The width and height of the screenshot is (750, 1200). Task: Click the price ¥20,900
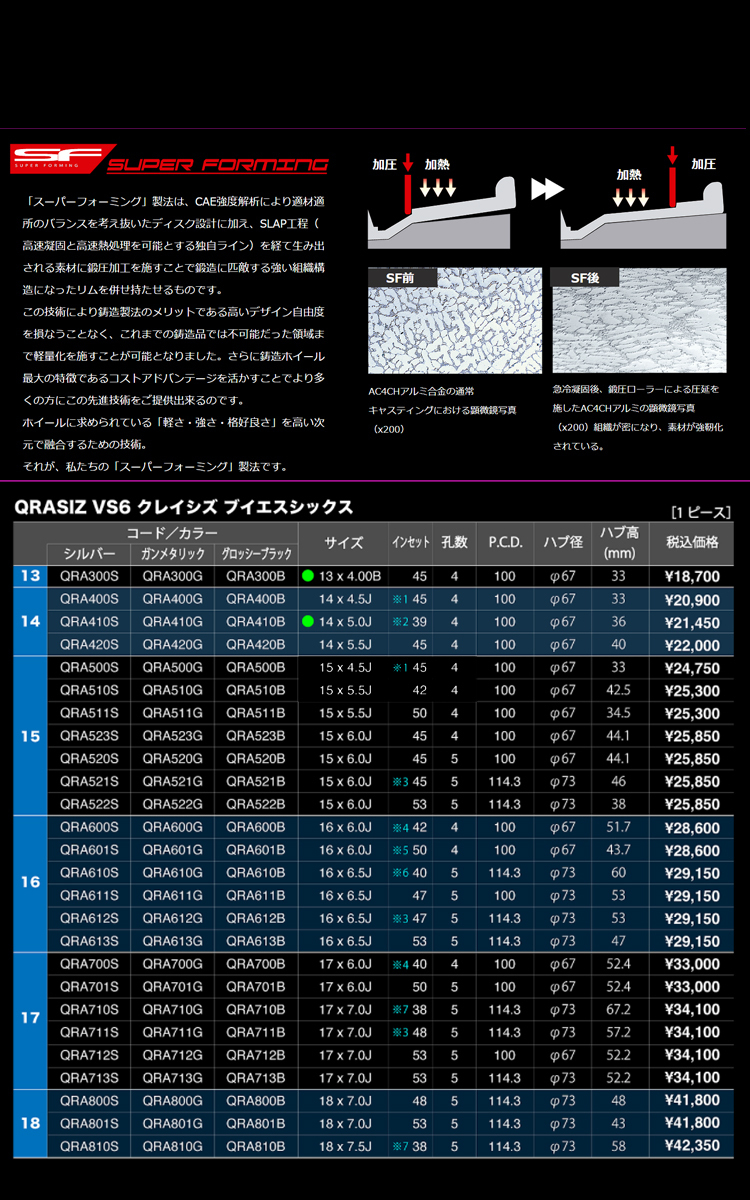coord(692,600)
